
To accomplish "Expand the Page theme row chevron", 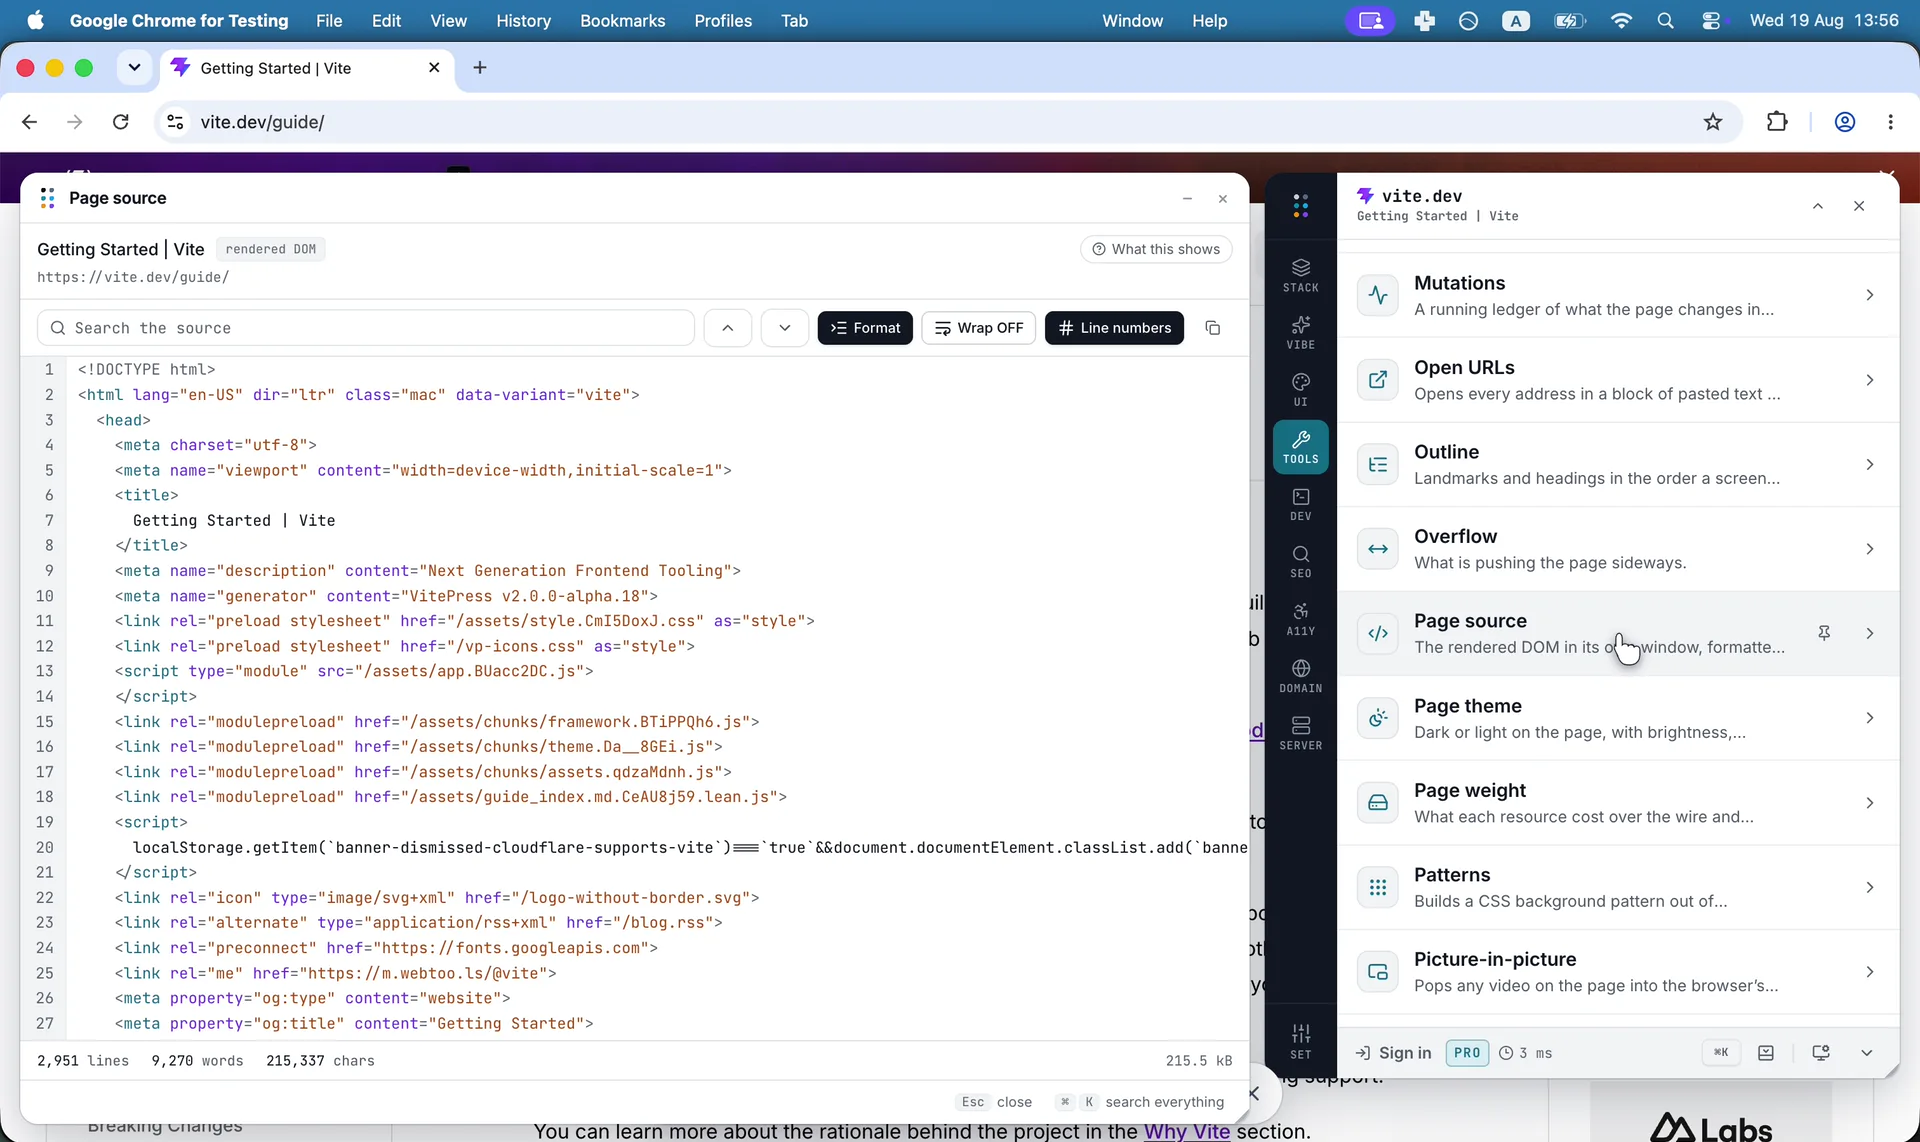I will [x=1869, y=718].
